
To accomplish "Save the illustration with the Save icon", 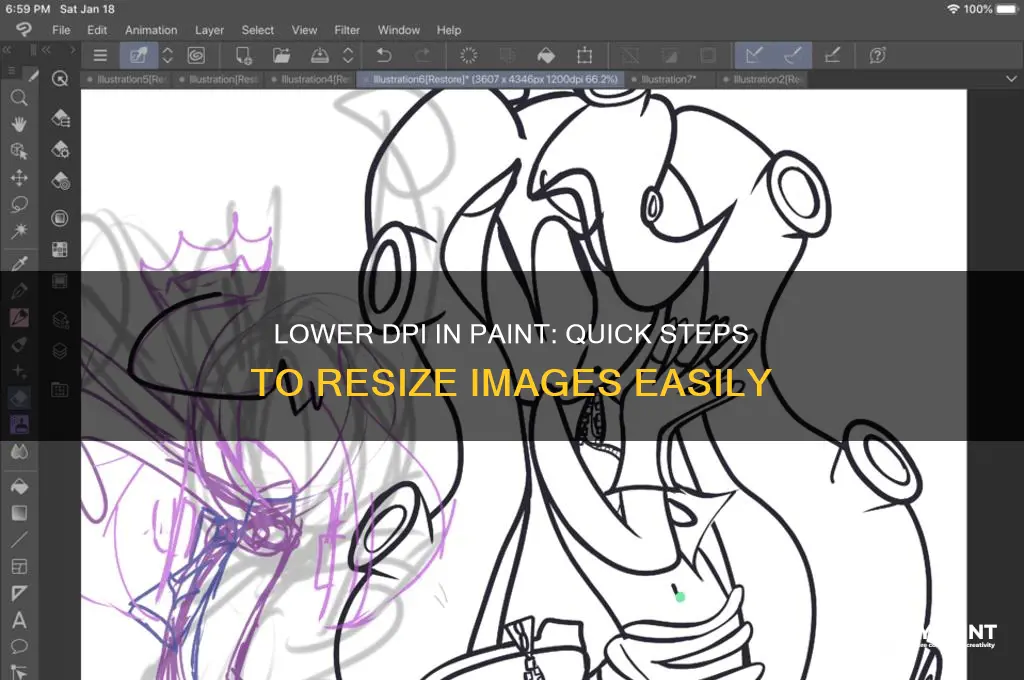I will pos(319,56).
